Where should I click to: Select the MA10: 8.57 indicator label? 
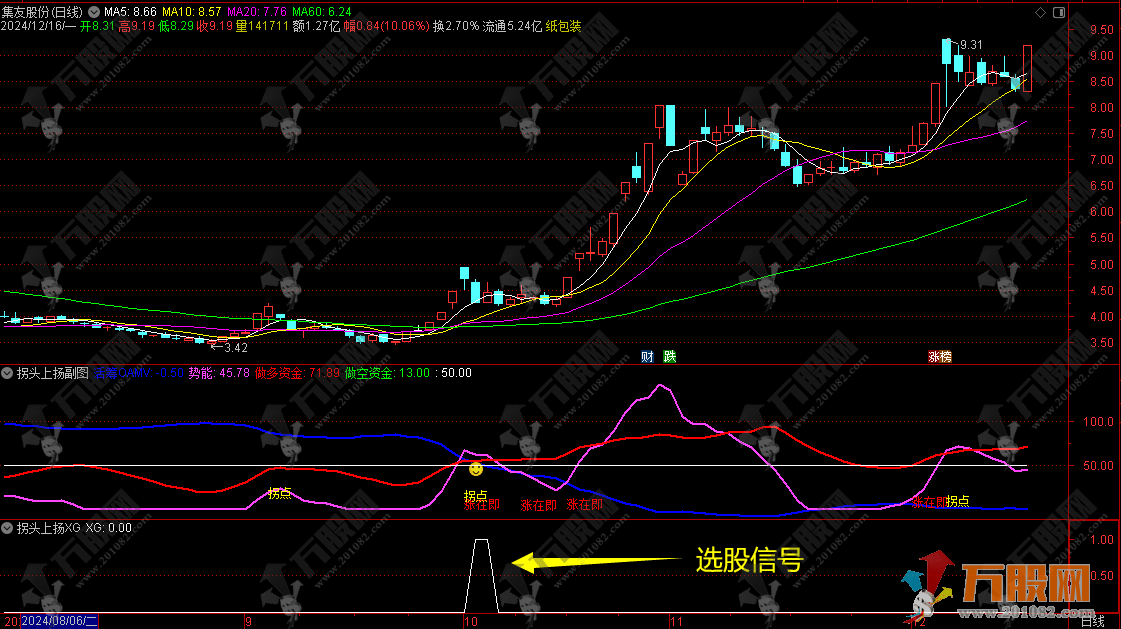[x=192, y=12]
